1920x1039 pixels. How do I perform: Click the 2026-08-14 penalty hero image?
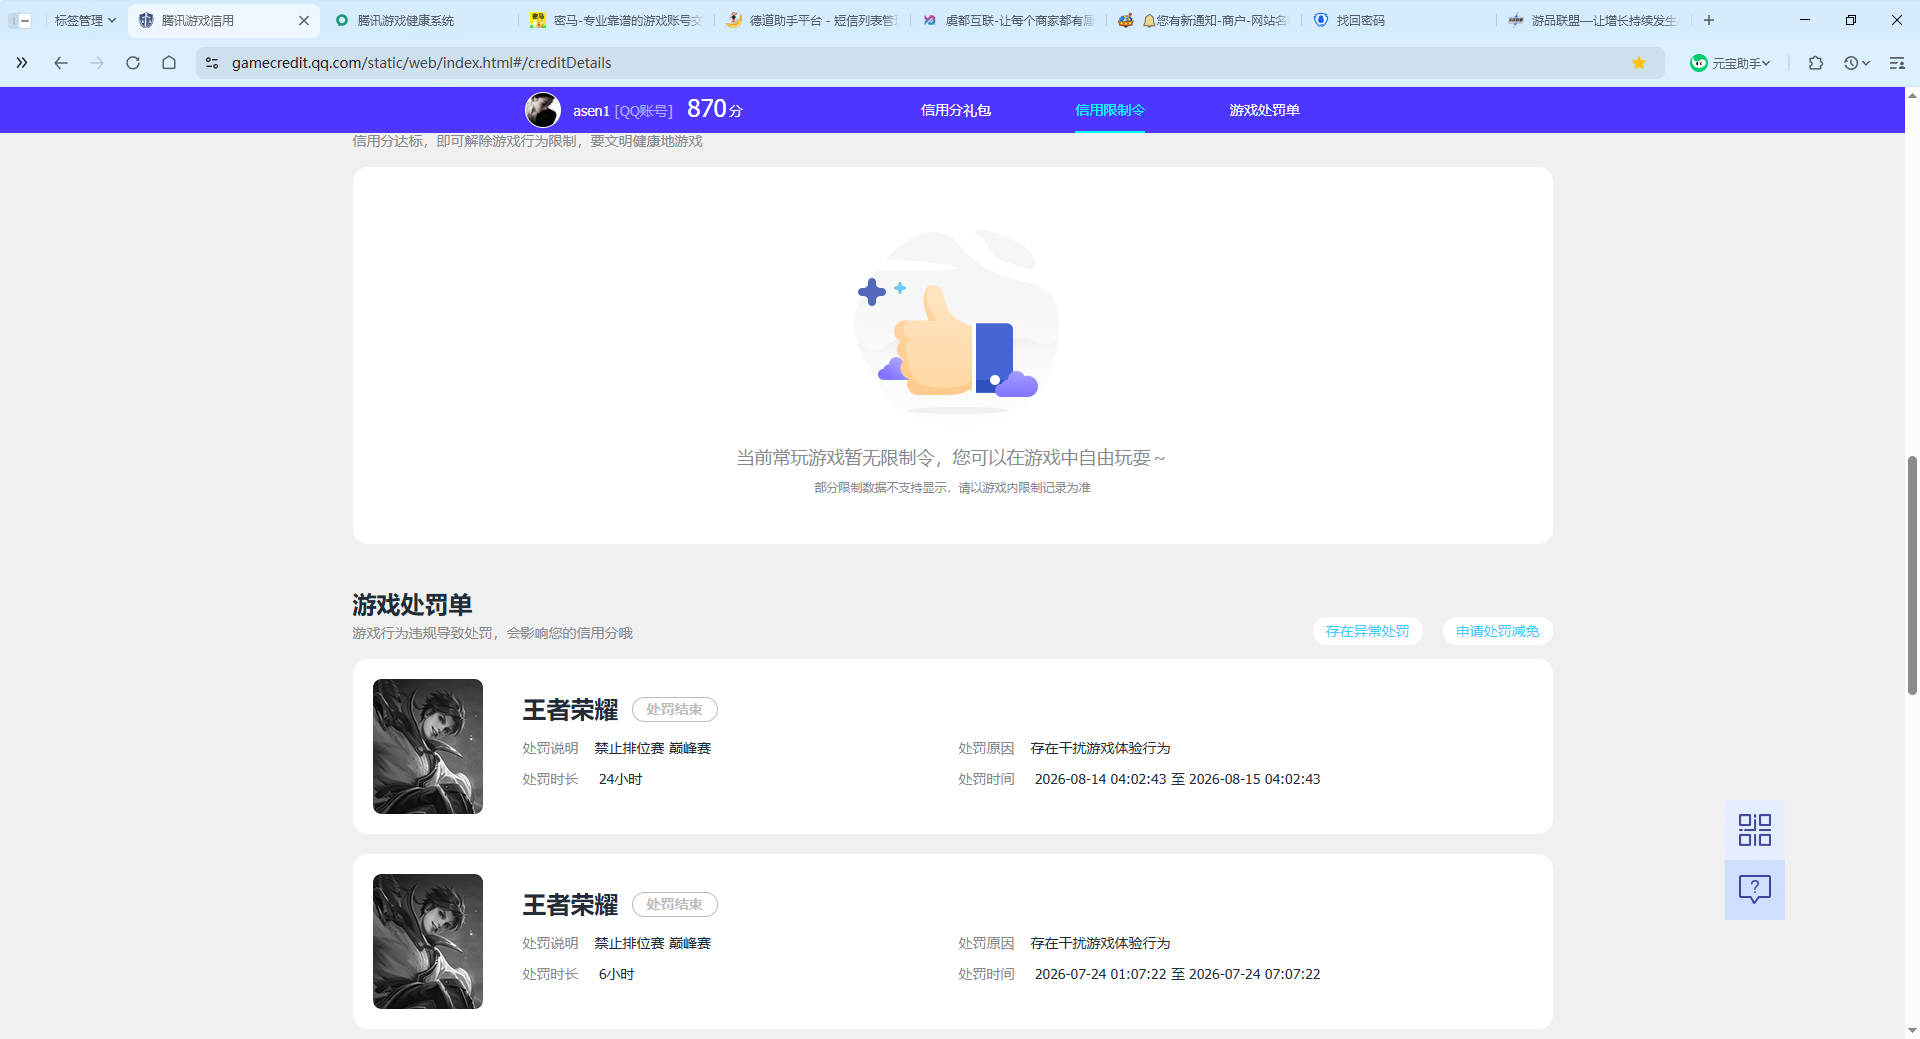coord(428,746)
